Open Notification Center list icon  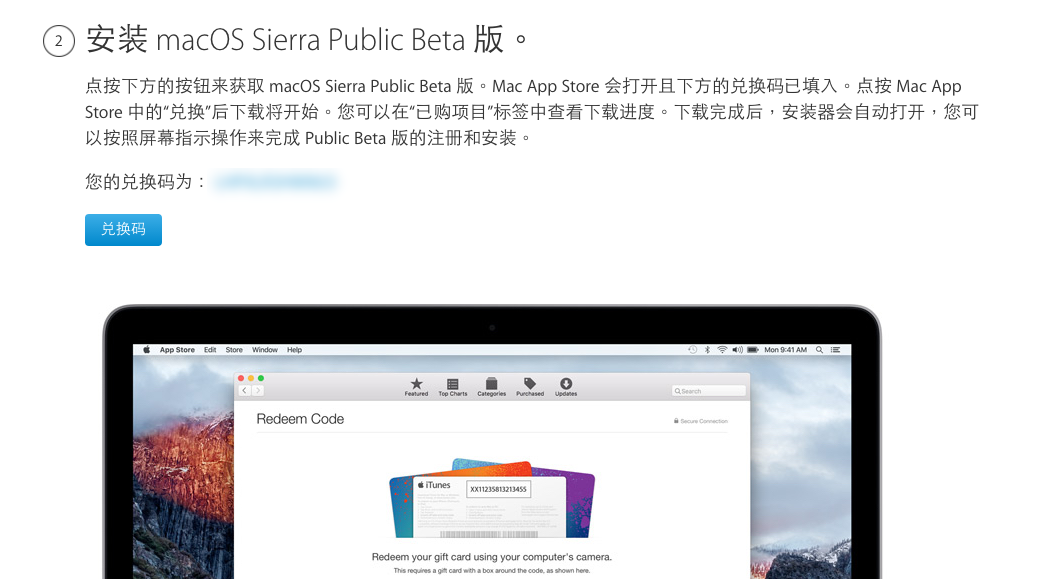(835, 349)
